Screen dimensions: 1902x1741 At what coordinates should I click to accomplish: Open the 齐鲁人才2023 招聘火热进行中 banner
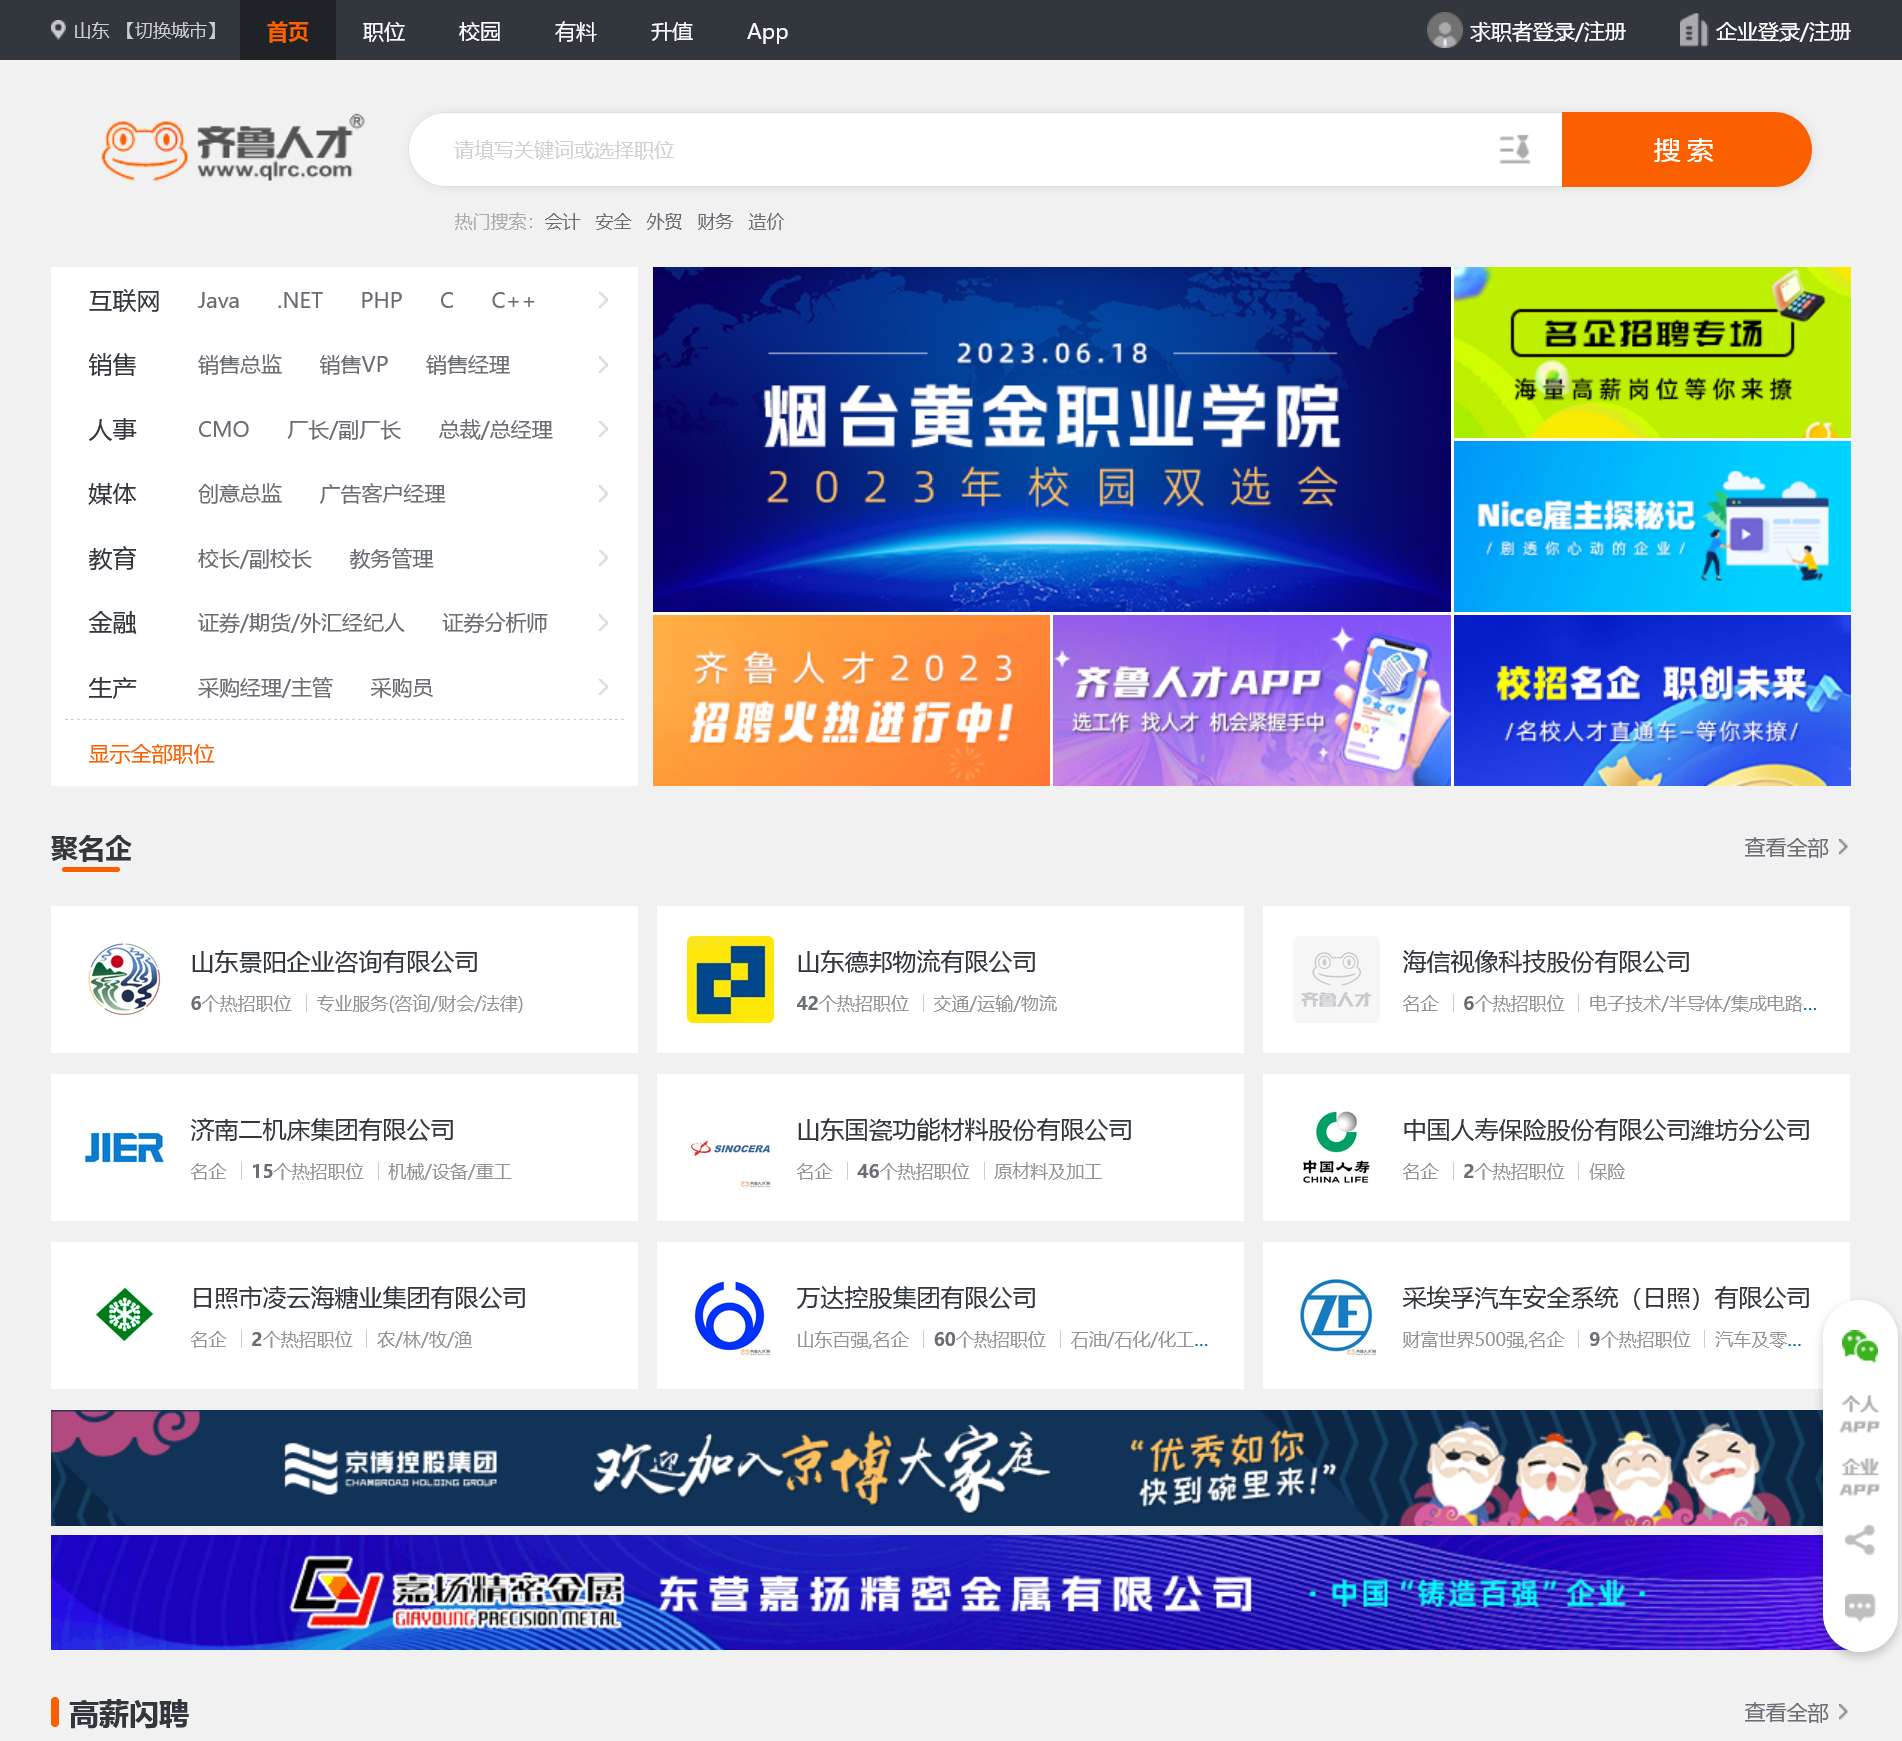[851, 700]
